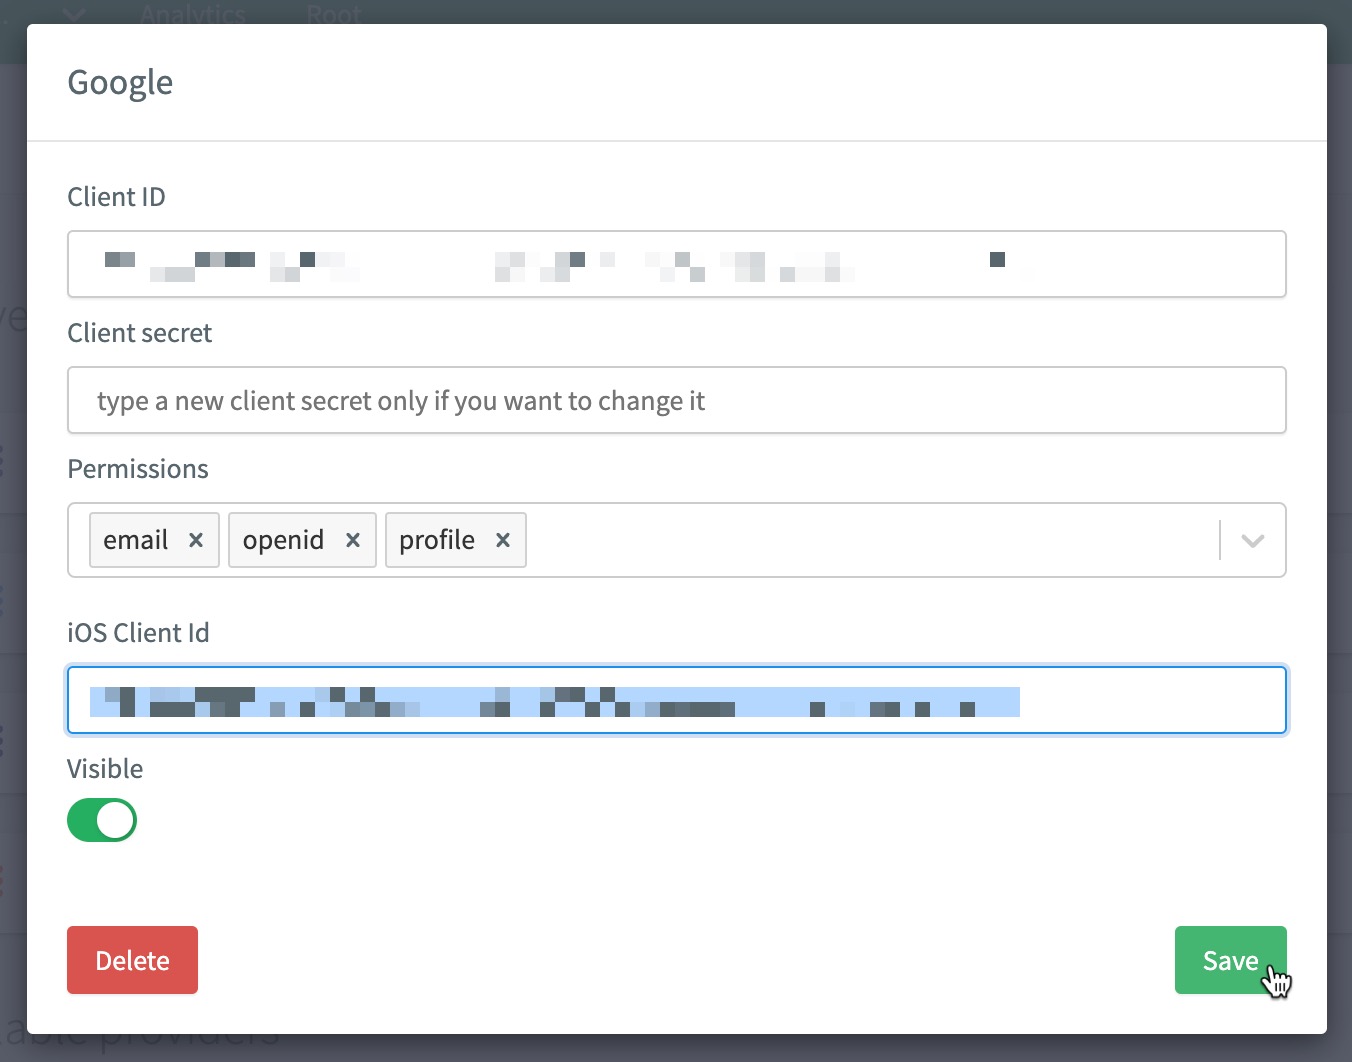Select the profile permission chip
1352x1062 pixels.
coord(437,540)
